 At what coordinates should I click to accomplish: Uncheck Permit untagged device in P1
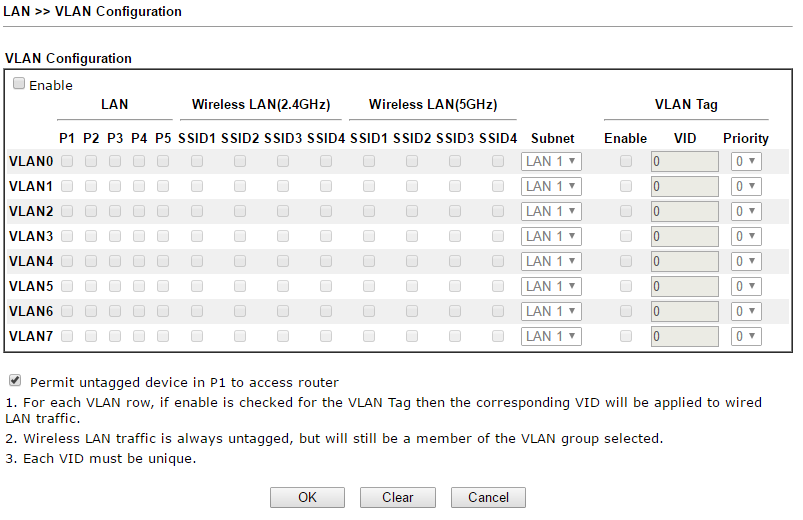[x=15, y=381]
